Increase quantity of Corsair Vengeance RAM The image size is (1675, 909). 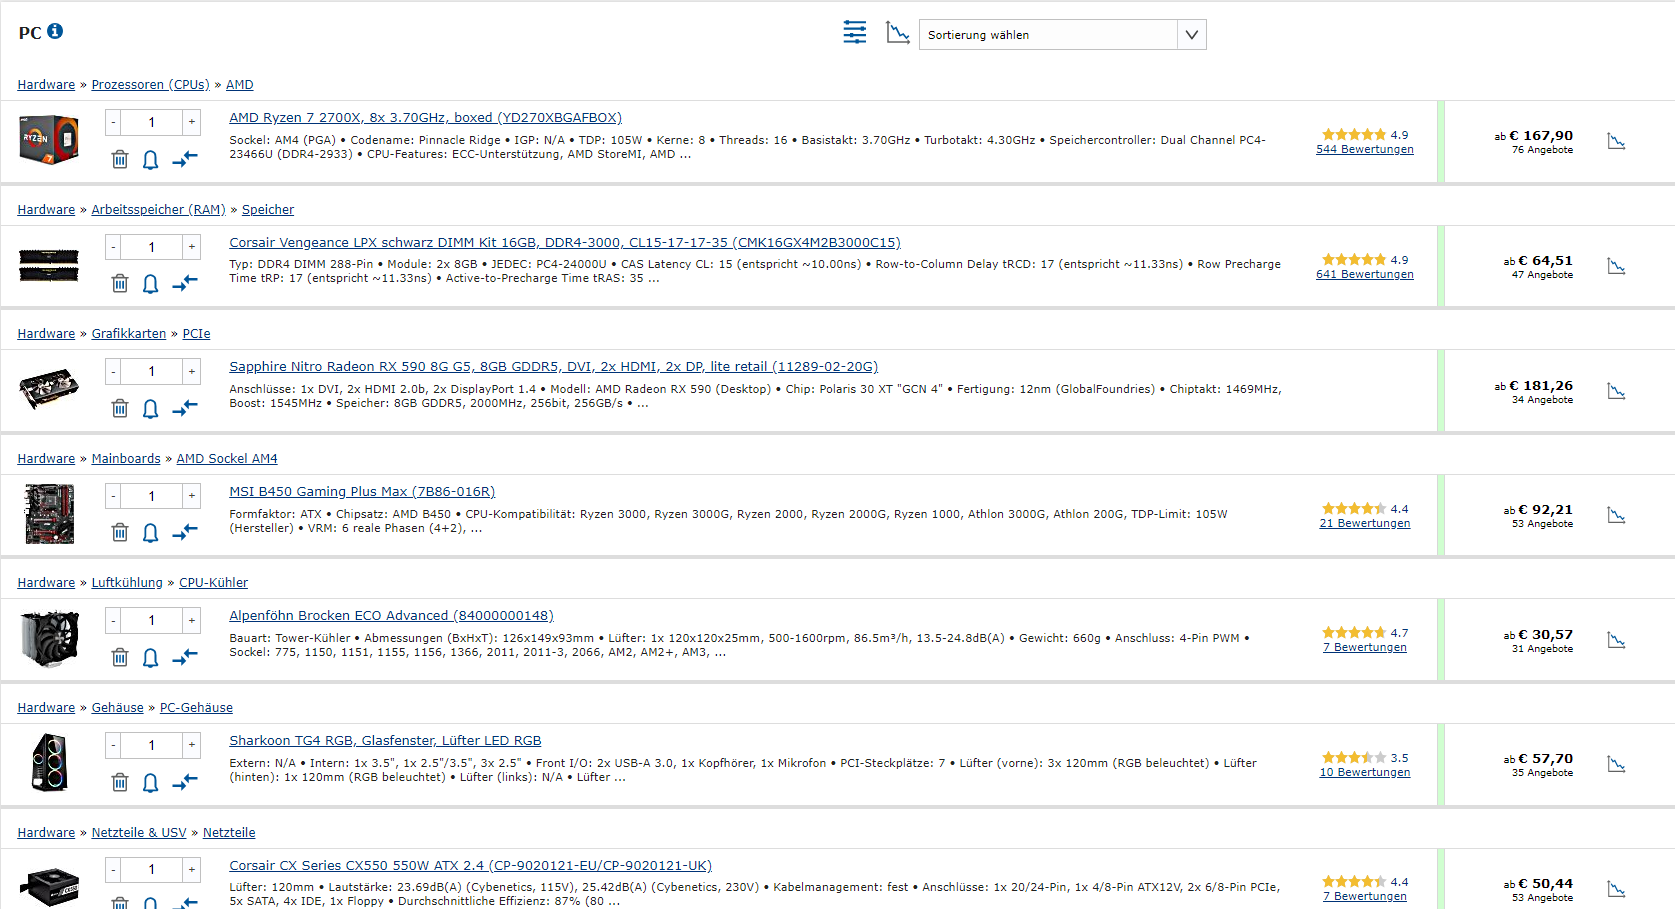point(191,247)
